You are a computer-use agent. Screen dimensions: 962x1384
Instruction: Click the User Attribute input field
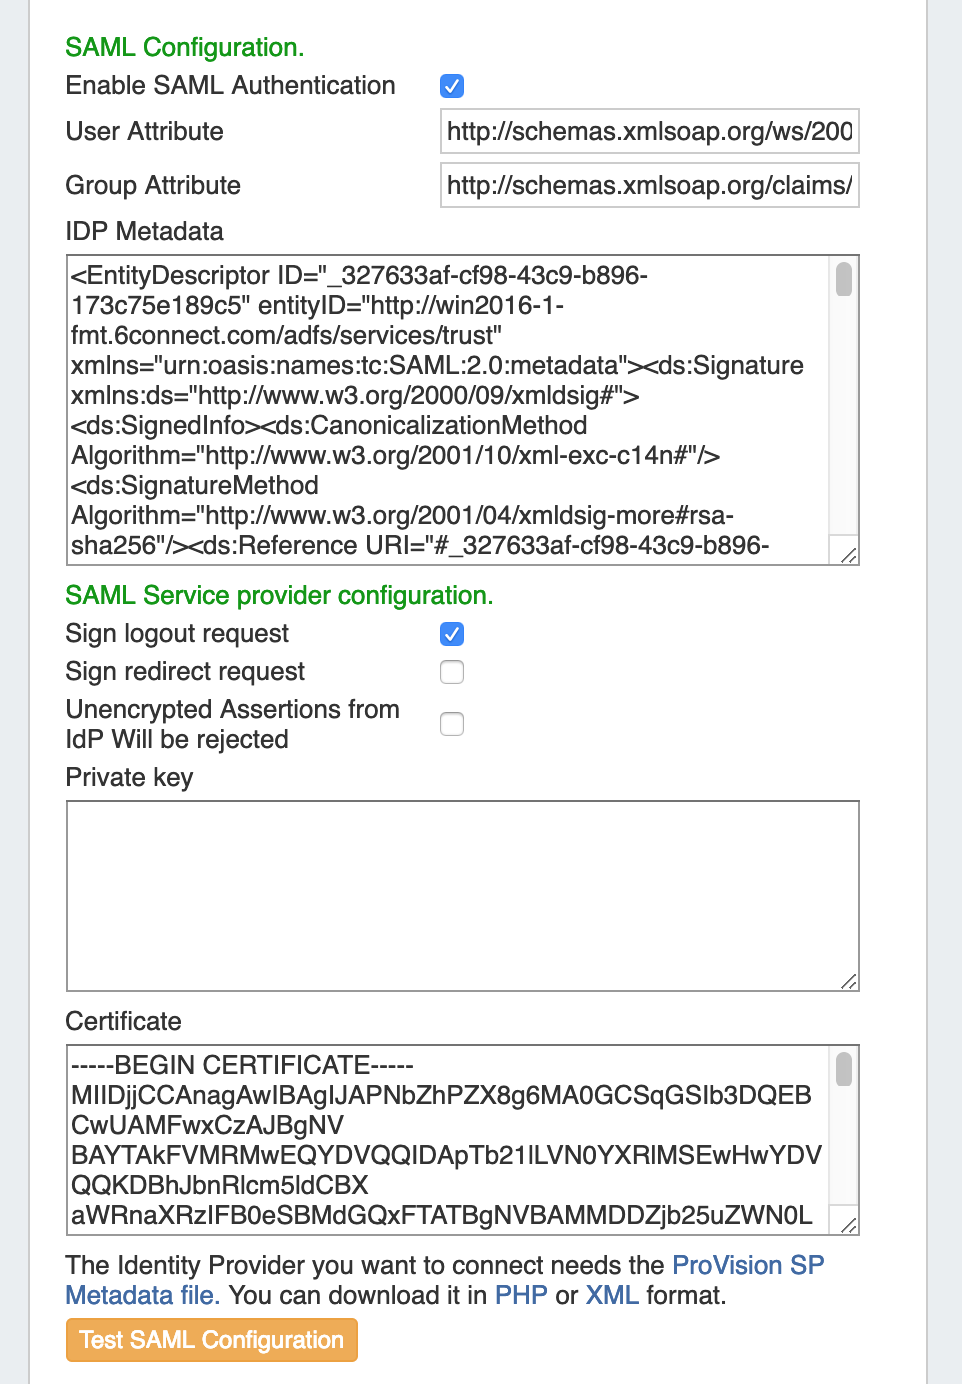(649, 131)
